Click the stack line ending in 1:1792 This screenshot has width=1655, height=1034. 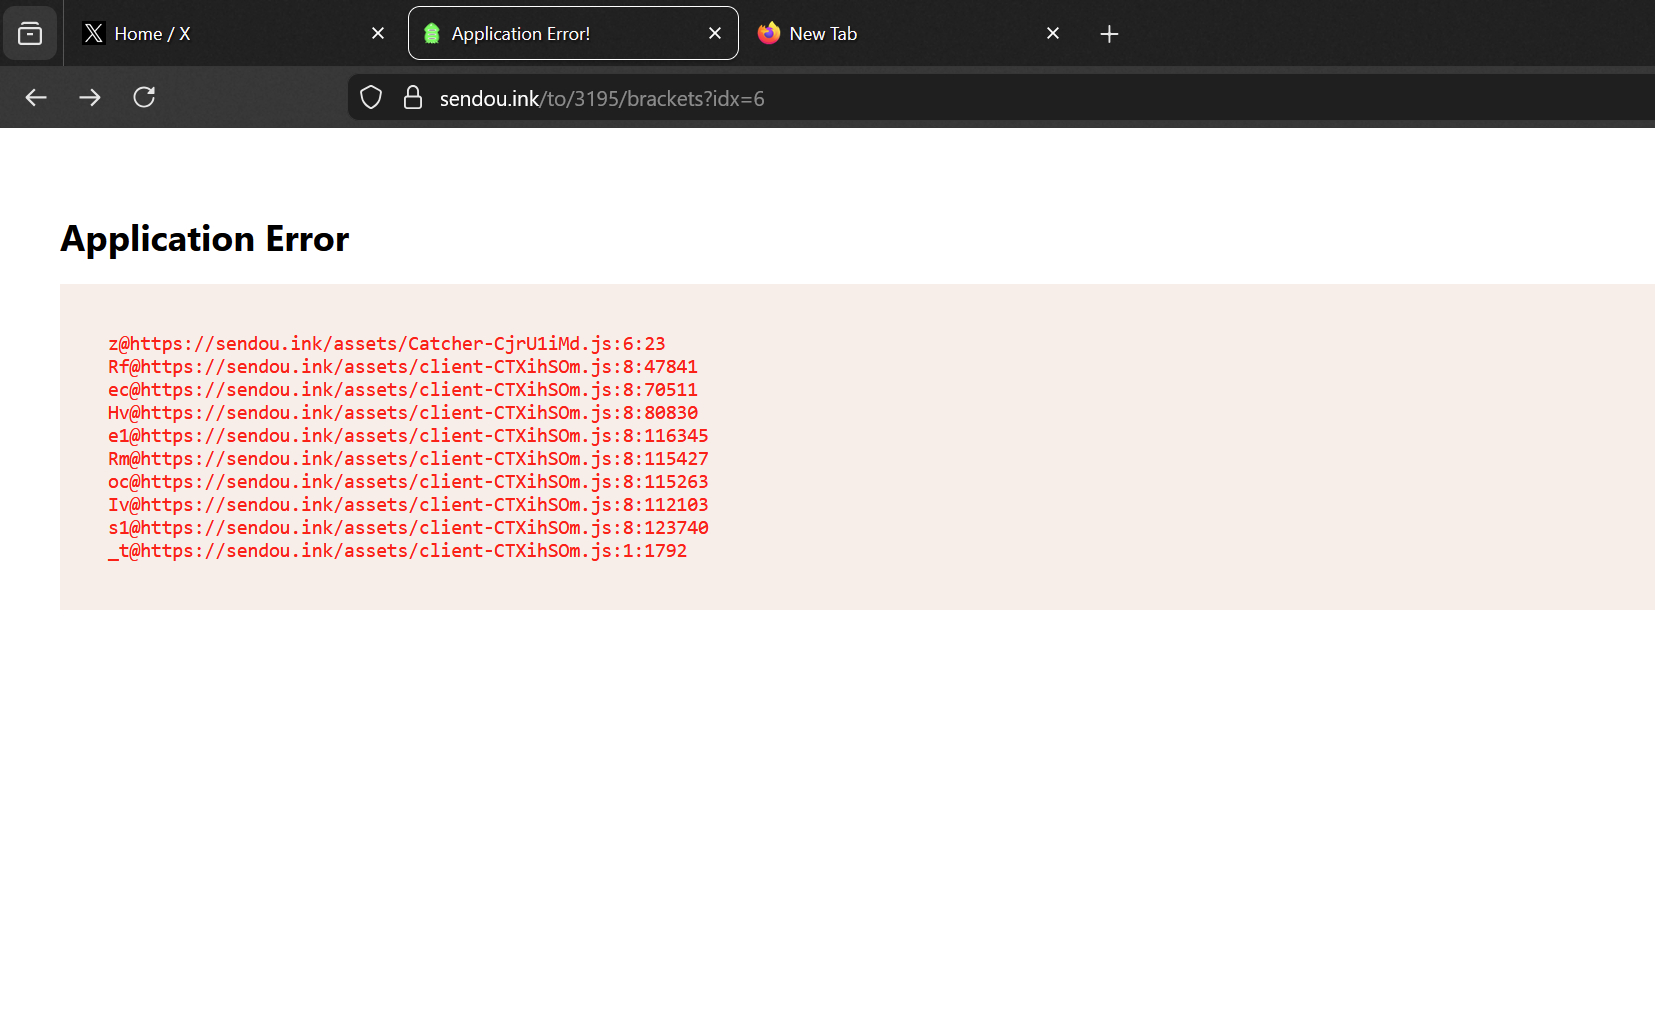(x=398, y=551)
